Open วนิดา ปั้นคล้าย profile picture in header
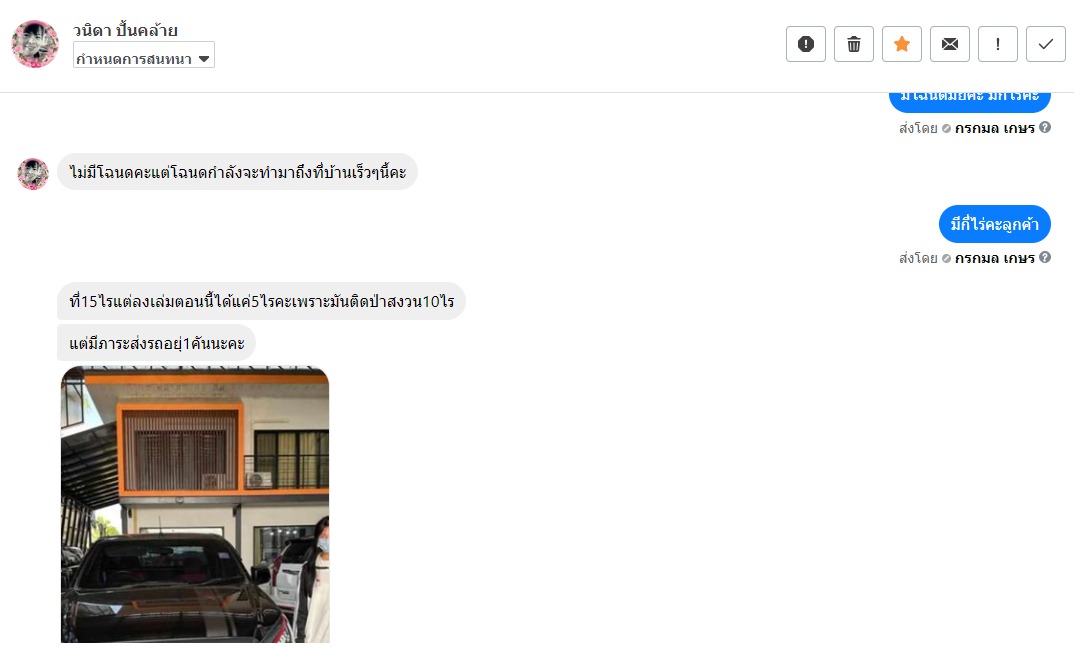Image resolution: width=1074 pixels, height=652 pixels. [35, 44]
